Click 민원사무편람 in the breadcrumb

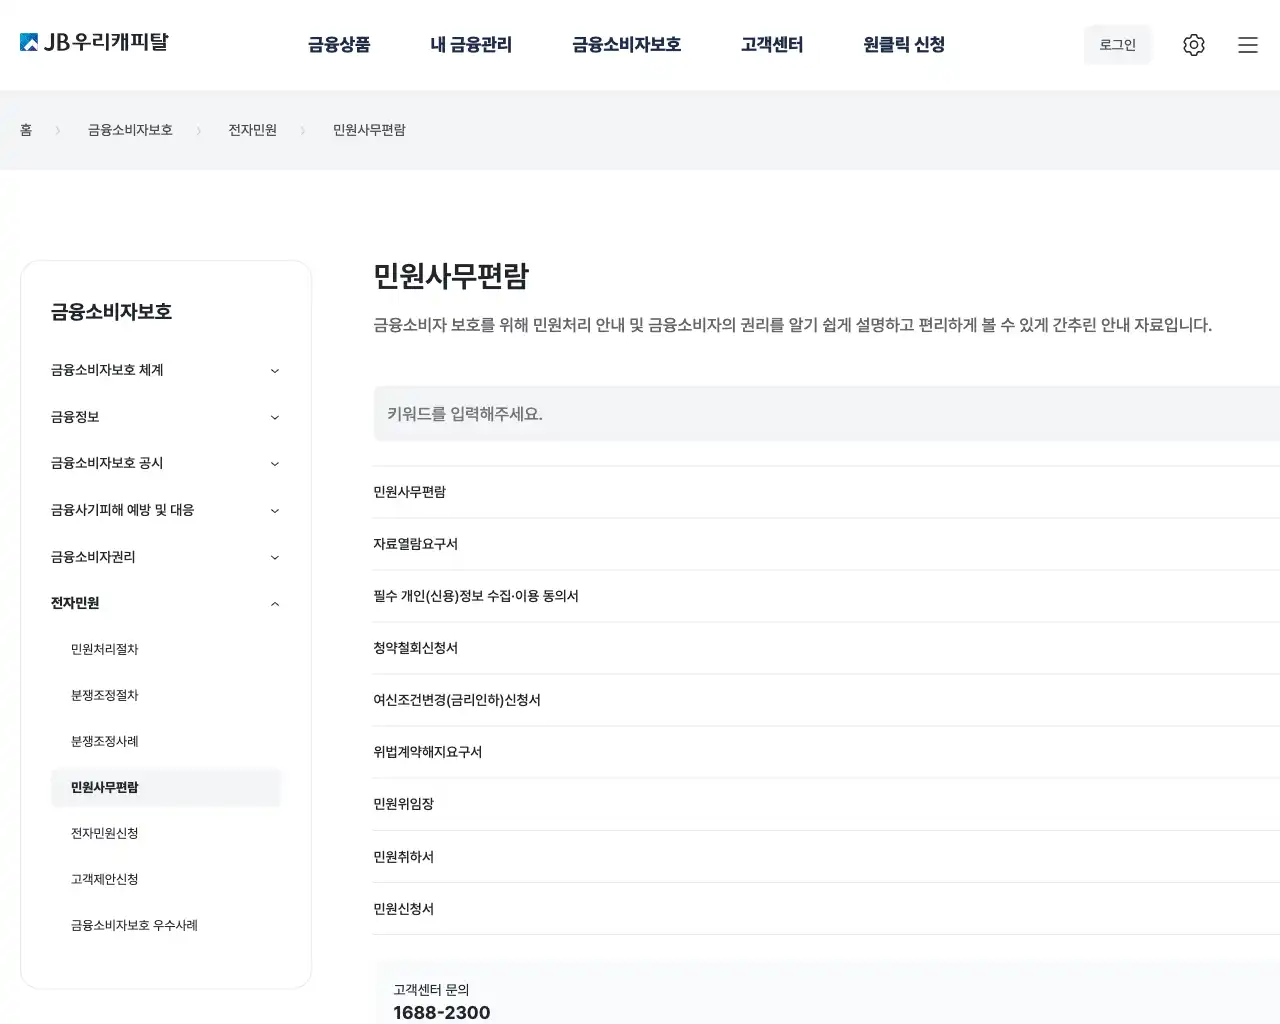click(369, 130)
